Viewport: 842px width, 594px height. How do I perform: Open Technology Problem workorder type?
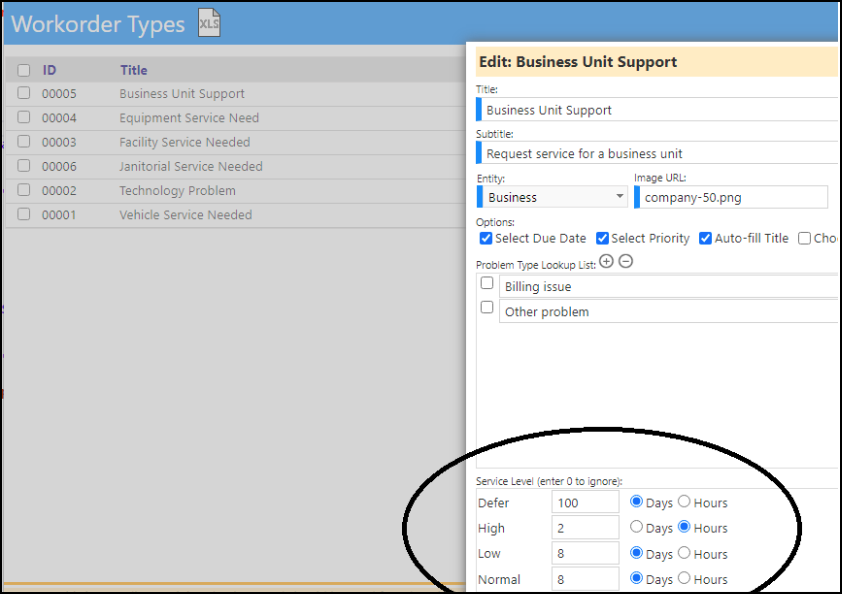pyautogui.click(x=177, y=191)
